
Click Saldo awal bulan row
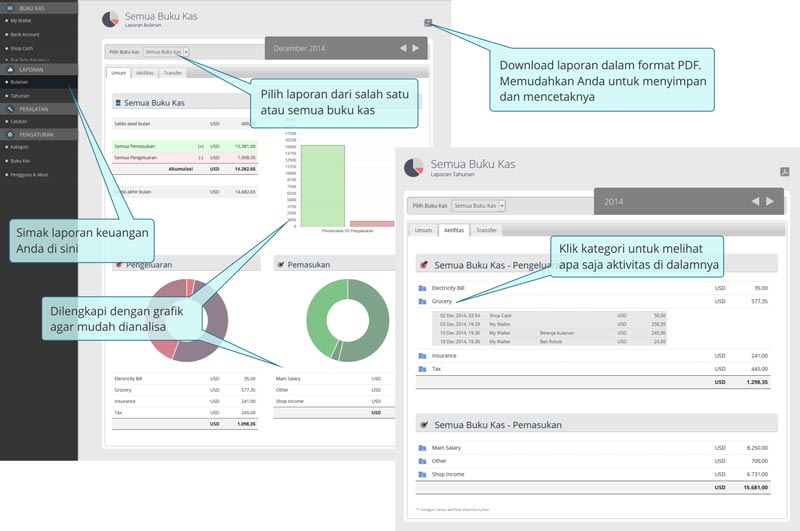click(x=185, y=123)
